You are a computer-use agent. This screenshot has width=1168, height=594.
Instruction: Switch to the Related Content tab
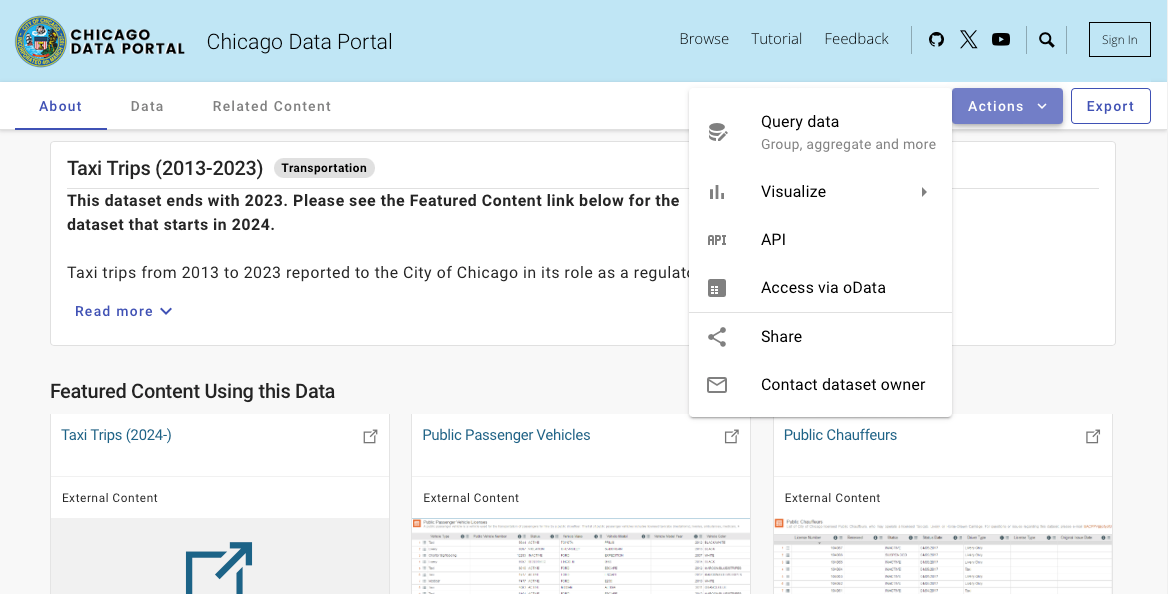pyautogui.click(x=272, y=106)
